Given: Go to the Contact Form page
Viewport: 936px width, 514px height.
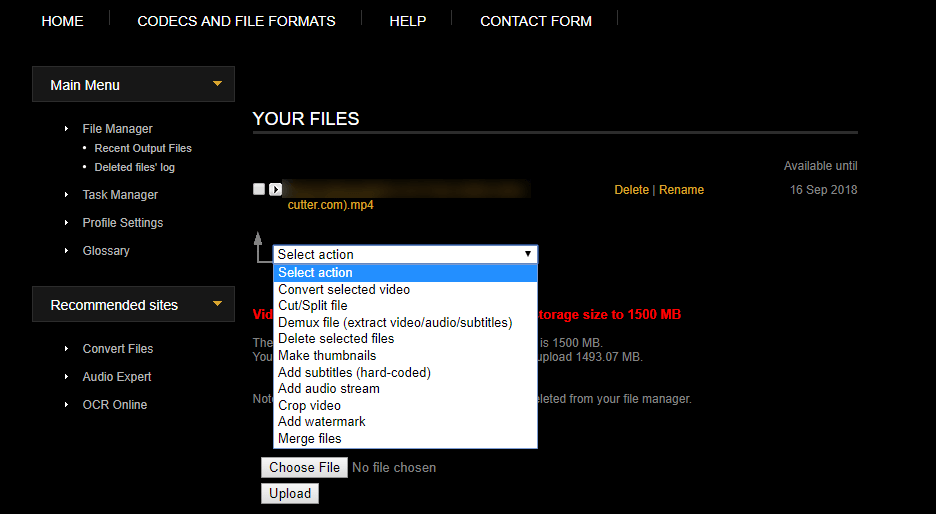Looking at the screenshot, I should pyautogui.click(x=536, y=21).
